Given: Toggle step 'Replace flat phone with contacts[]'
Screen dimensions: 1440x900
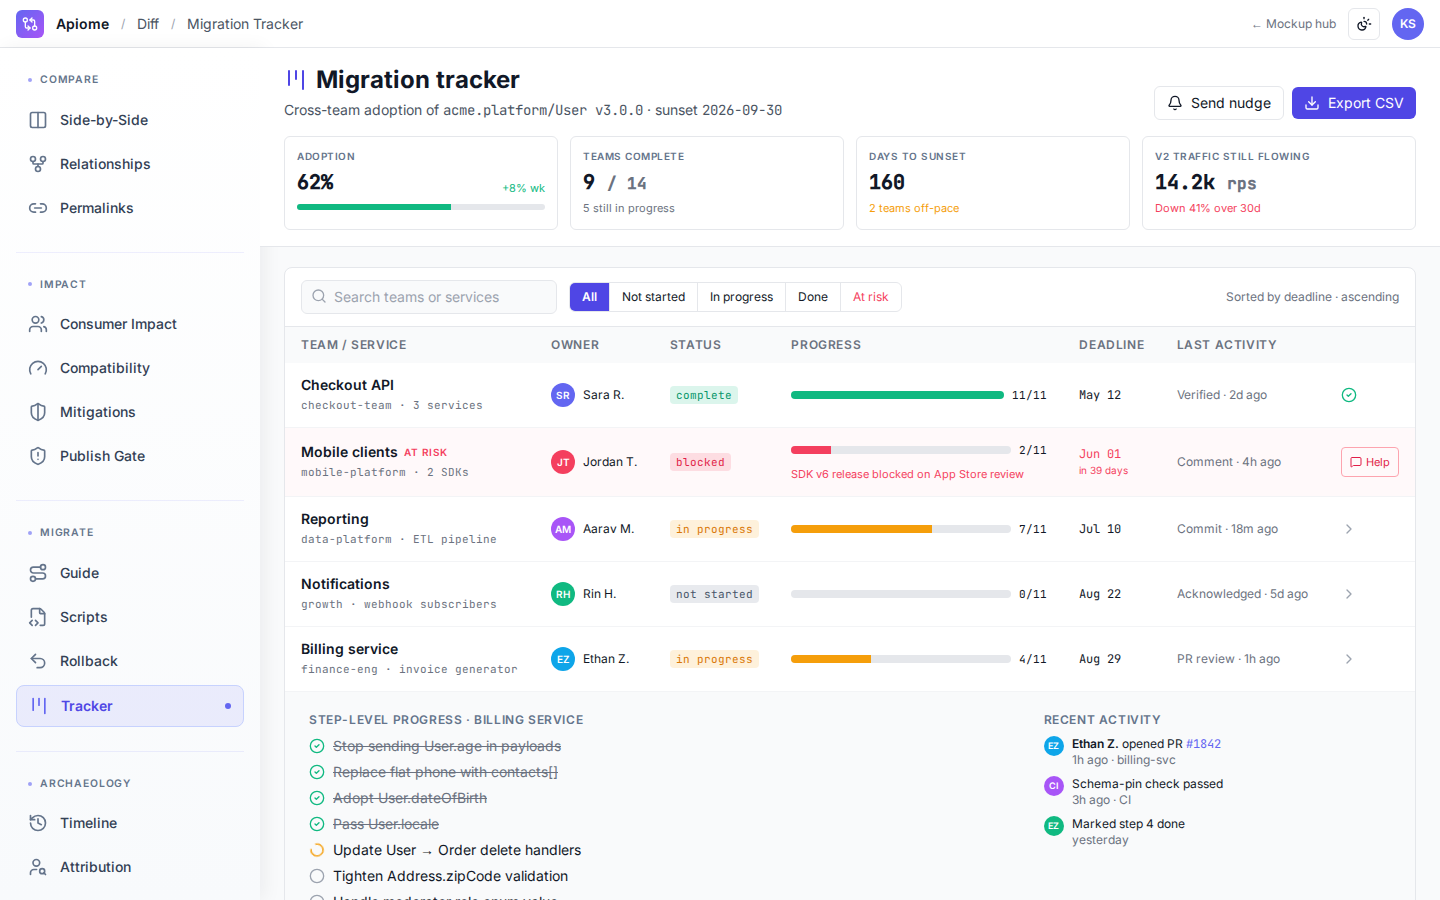Looking at the screenshot, I should pyautogui.click(x=317, y=772).
